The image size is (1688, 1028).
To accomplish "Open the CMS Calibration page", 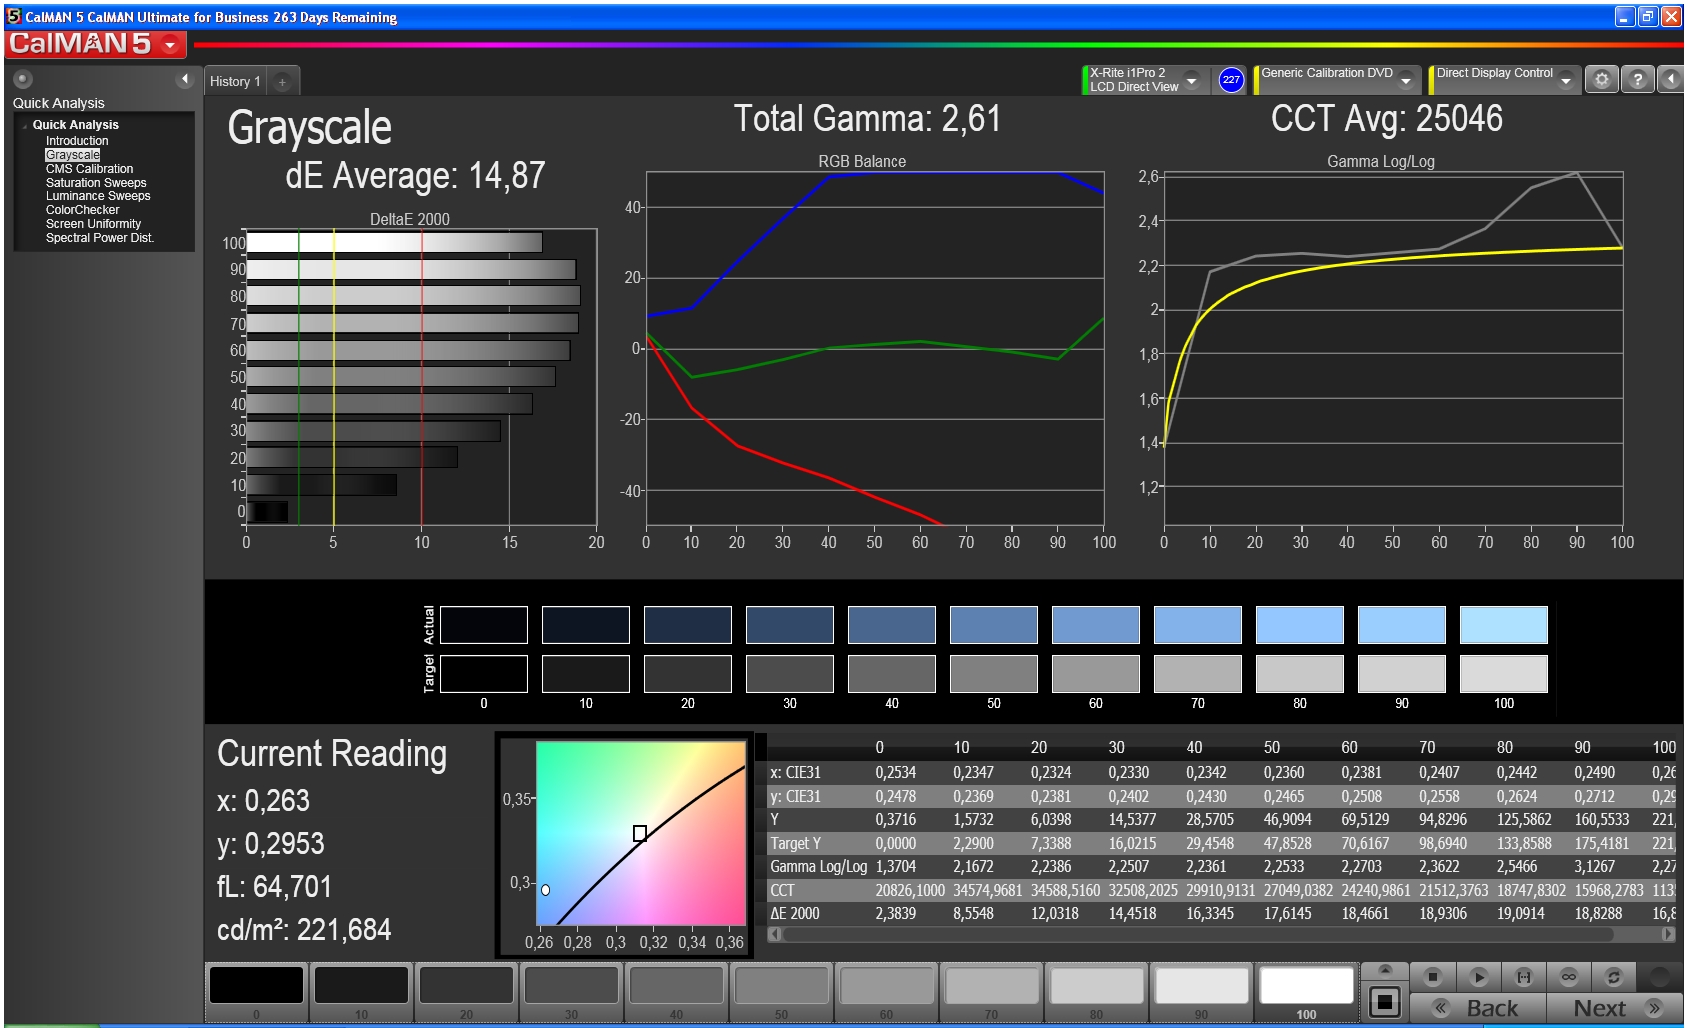I will coord(89,169).
